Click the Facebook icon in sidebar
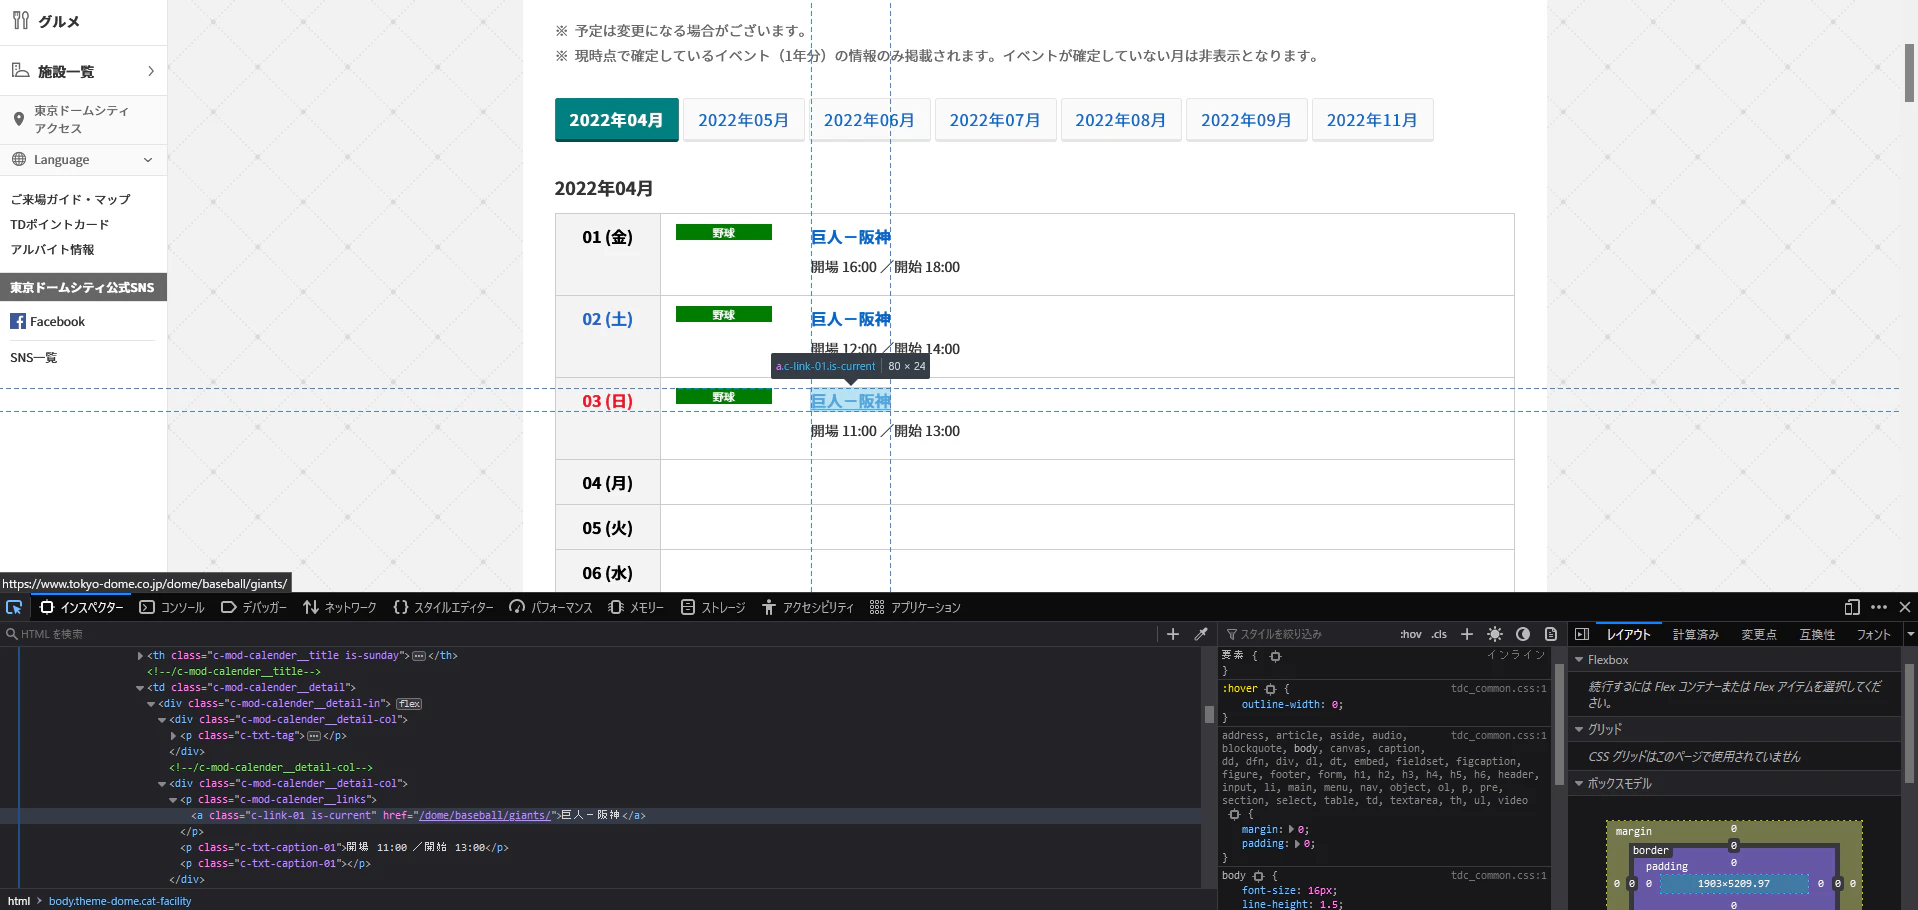 pyautogui.click(x=18, y=321)
